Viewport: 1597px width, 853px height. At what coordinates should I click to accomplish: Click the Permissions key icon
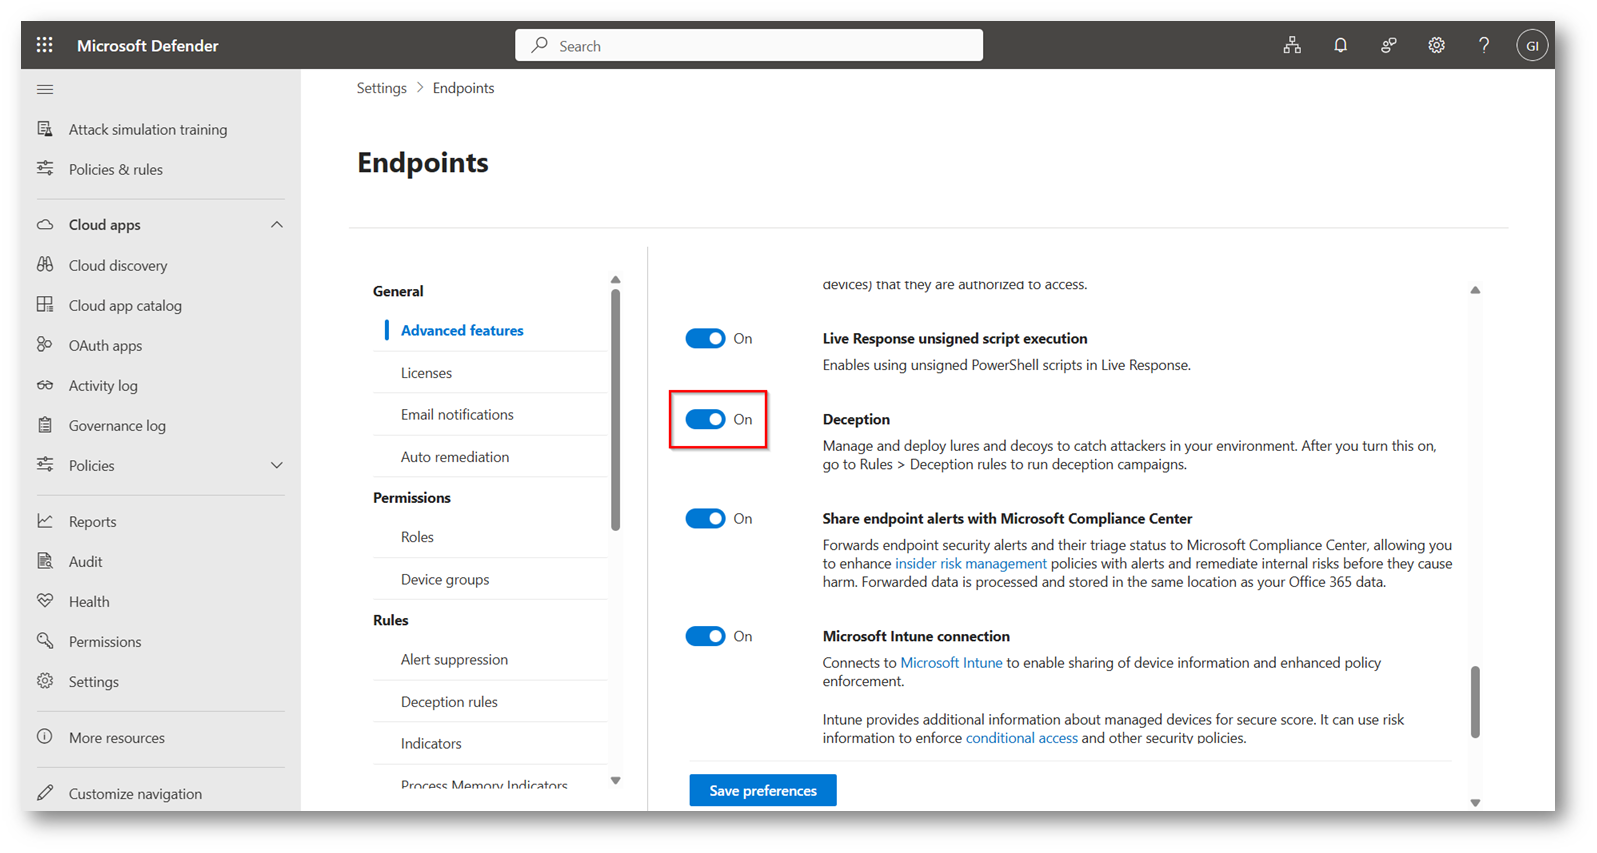pyautogui.click(x=45, y=641)
